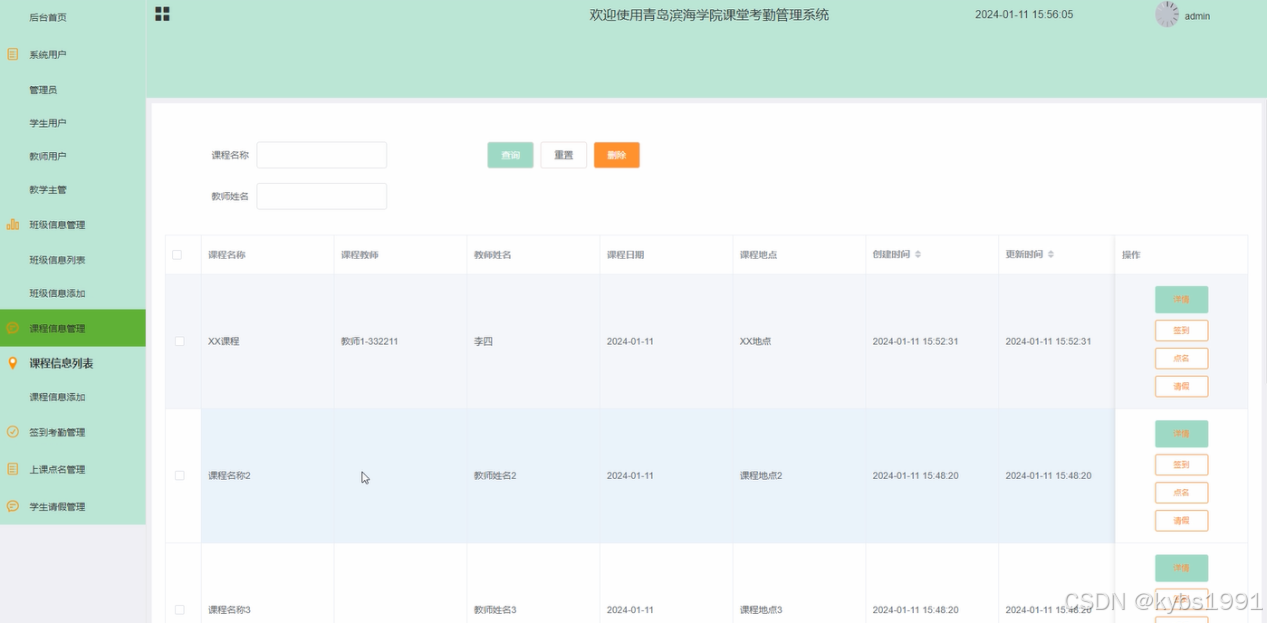Tick the select-all checkbox in table header
1267x623 pixels.
tap(177, 255)
